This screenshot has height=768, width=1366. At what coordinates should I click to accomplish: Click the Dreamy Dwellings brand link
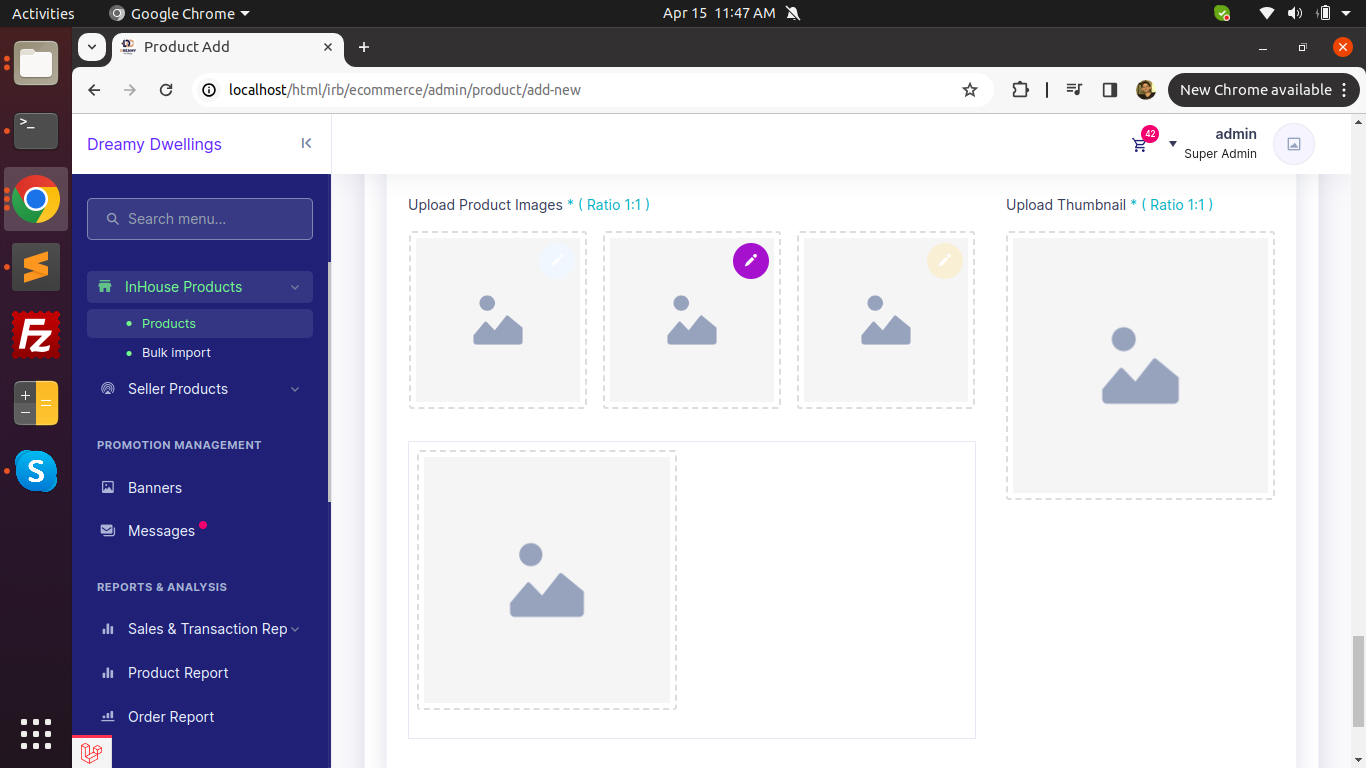pyautogui.click(x=154, y=144)
